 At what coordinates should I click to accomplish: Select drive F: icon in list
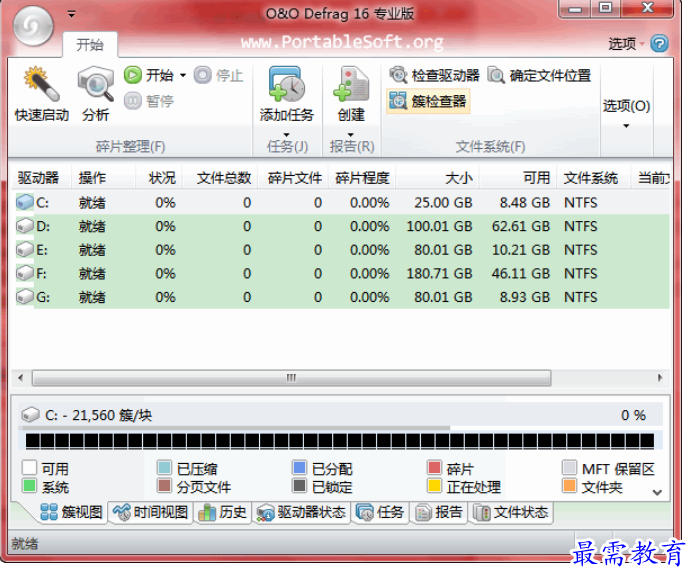click(x=25, y=273)
